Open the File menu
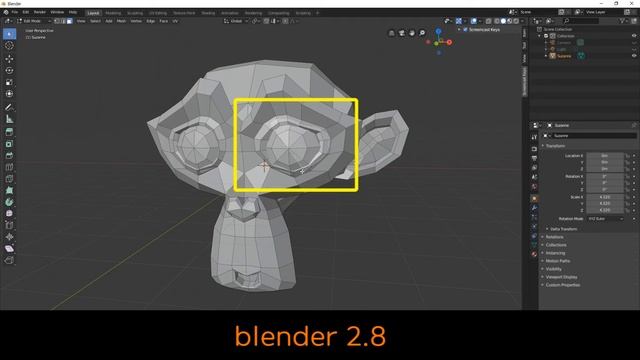The height and width of the screenshot is (360, 640). click(x=15, y=12)
